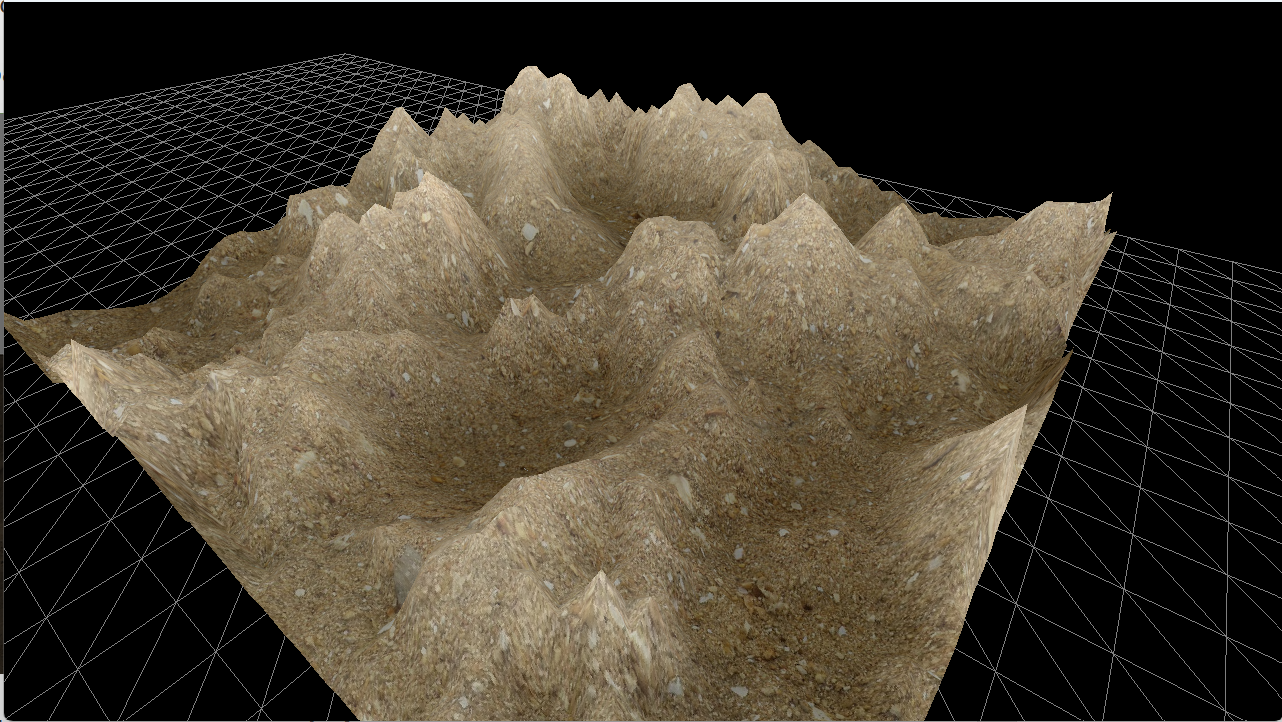This screenshot has height=722, width=1282.
Task: Click the small jagged peak at bottom center
Action: [600, 580]
